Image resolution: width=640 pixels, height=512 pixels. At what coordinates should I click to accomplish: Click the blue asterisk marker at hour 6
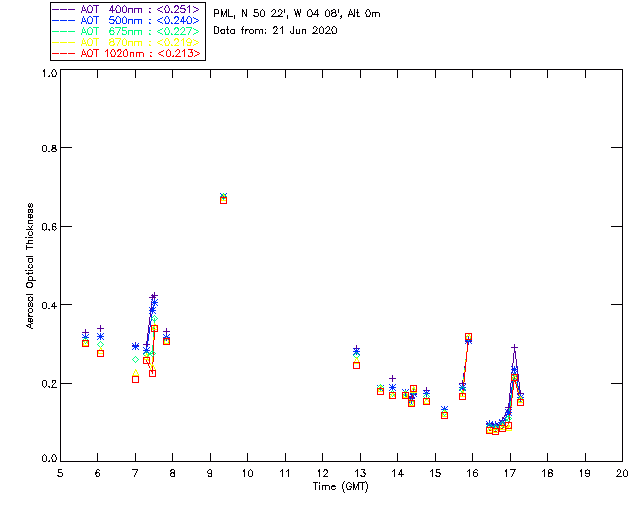coord(100,336)
